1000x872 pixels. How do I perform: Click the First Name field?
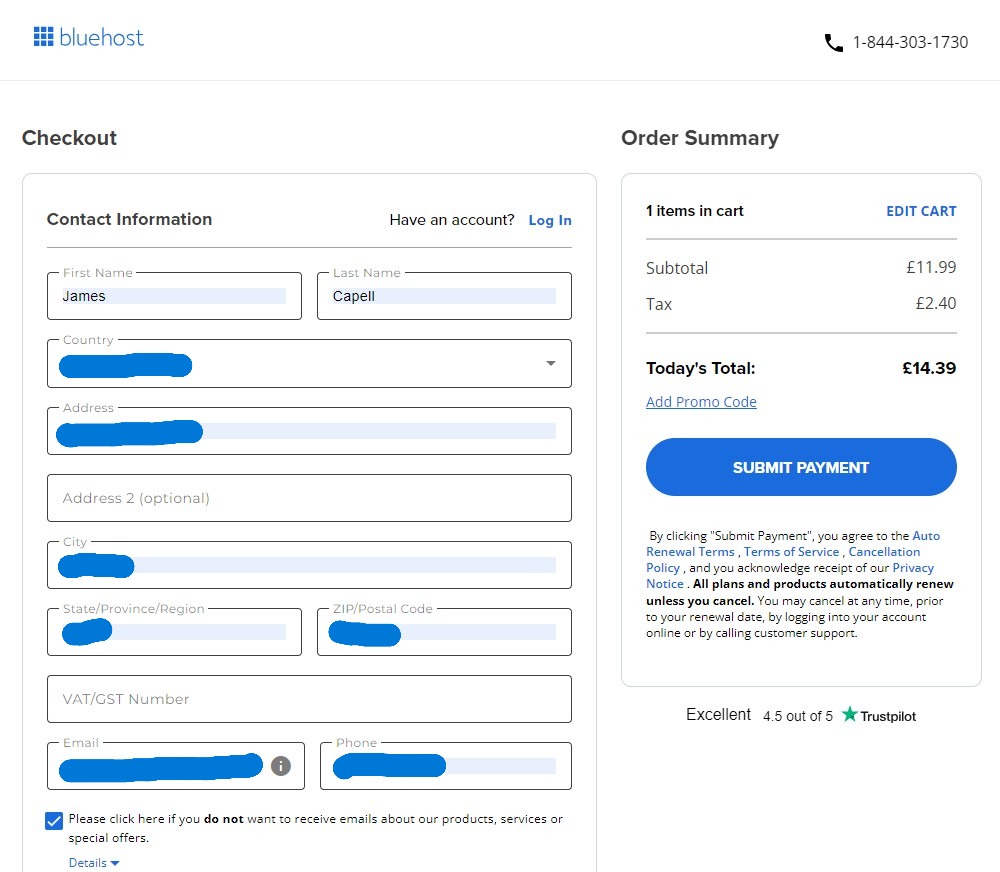click(x=174, y=296)
